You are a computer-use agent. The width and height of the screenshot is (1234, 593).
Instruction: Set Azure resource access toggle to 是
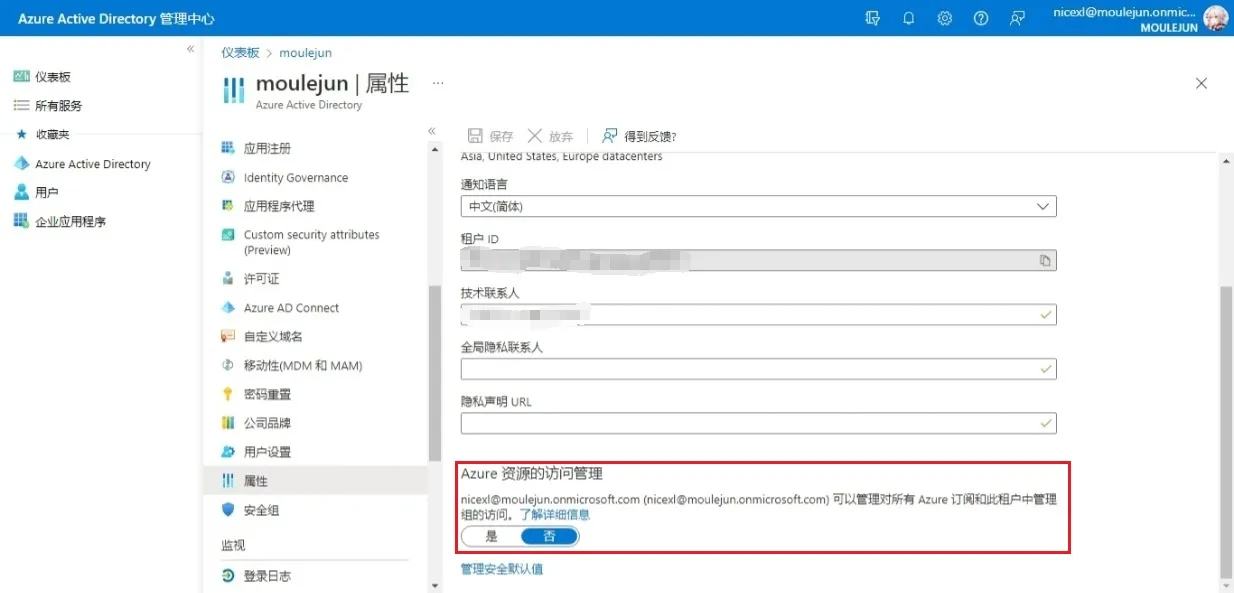click(491, 536)
